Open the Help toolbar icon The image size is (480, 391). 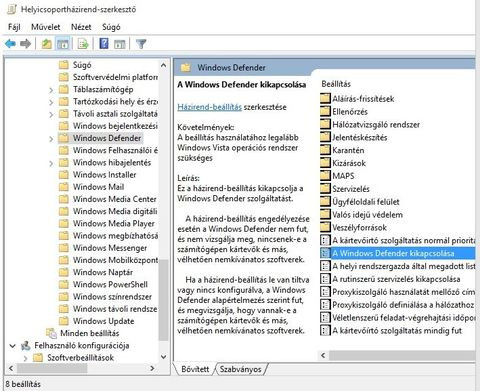point(104,44)
